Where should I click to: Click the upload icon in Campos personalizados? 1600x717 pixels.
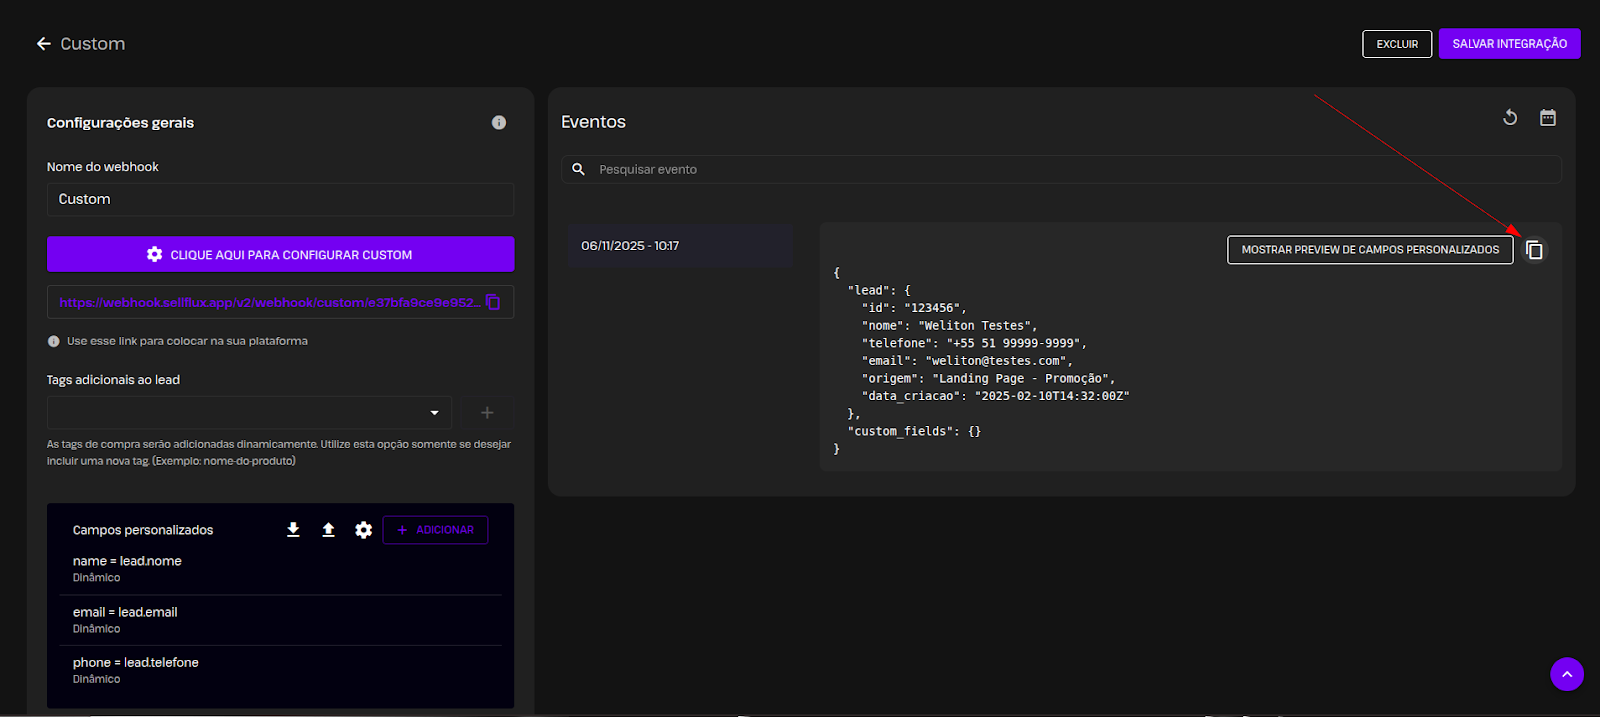click(328, 530)
